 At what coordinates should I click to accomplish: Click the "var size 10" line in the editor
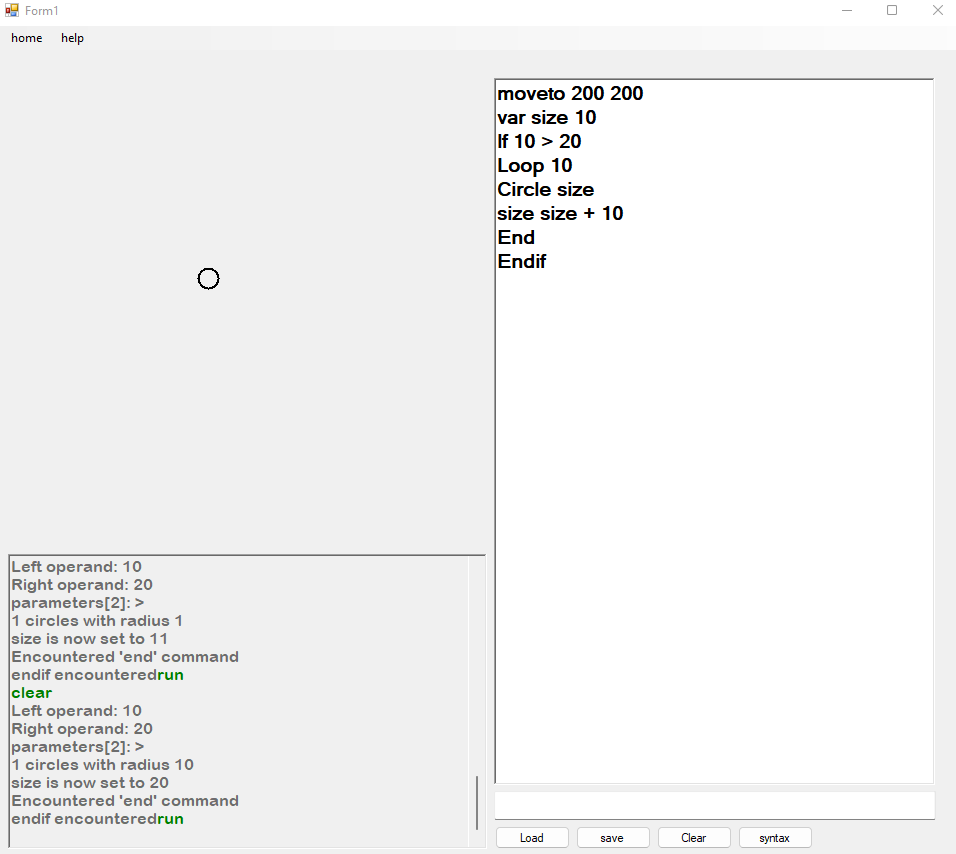pos(546,117)
